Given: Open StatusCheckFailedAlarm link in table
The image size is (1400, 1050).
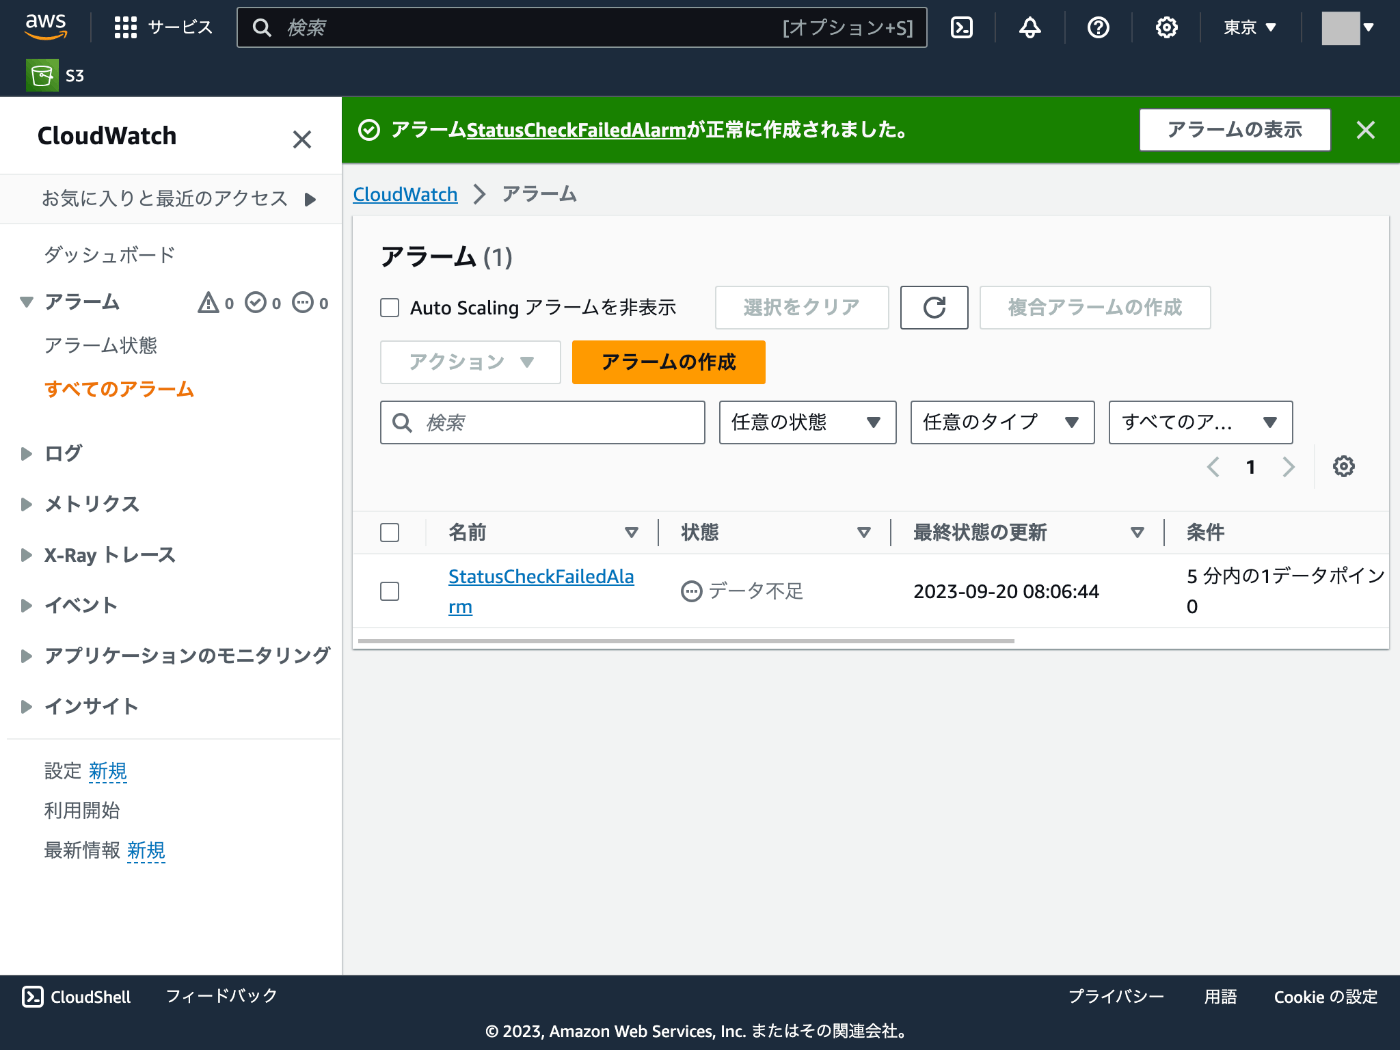Looking at the screenshot, I should click(541, 591).
